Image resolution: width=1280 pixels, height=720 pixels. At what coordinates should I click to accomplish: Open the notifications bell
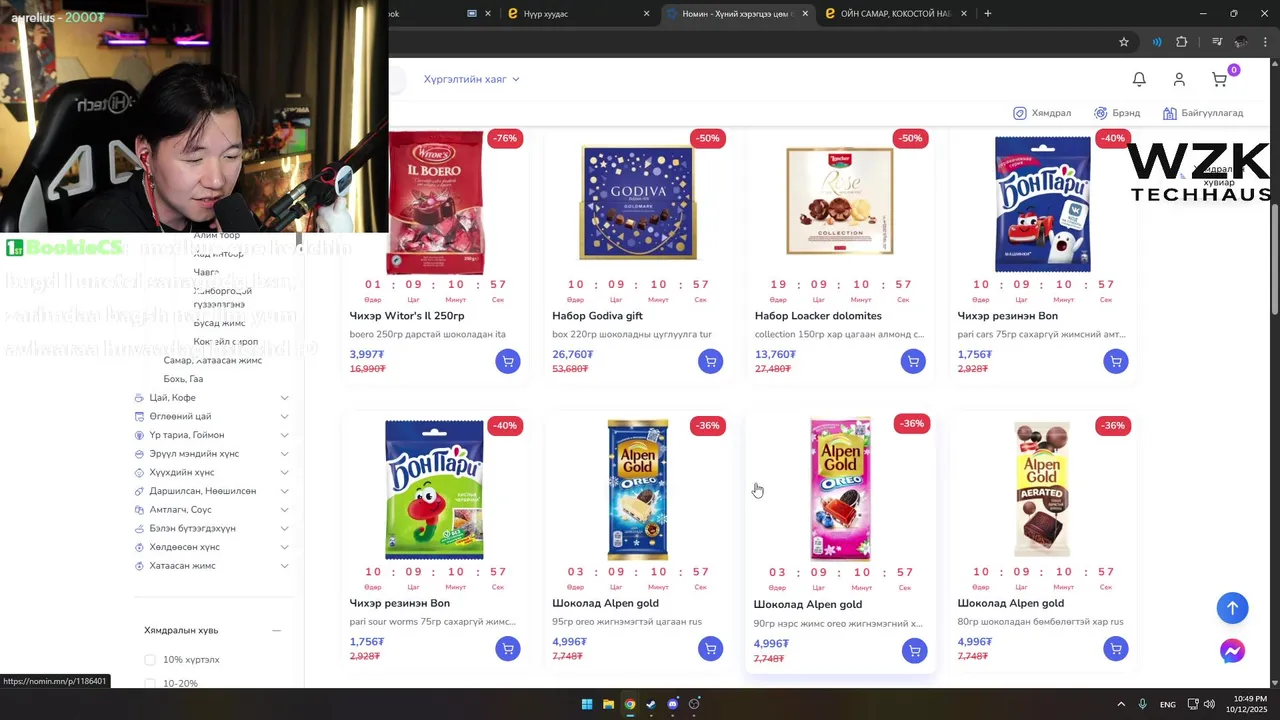(x=1139, y=79)
